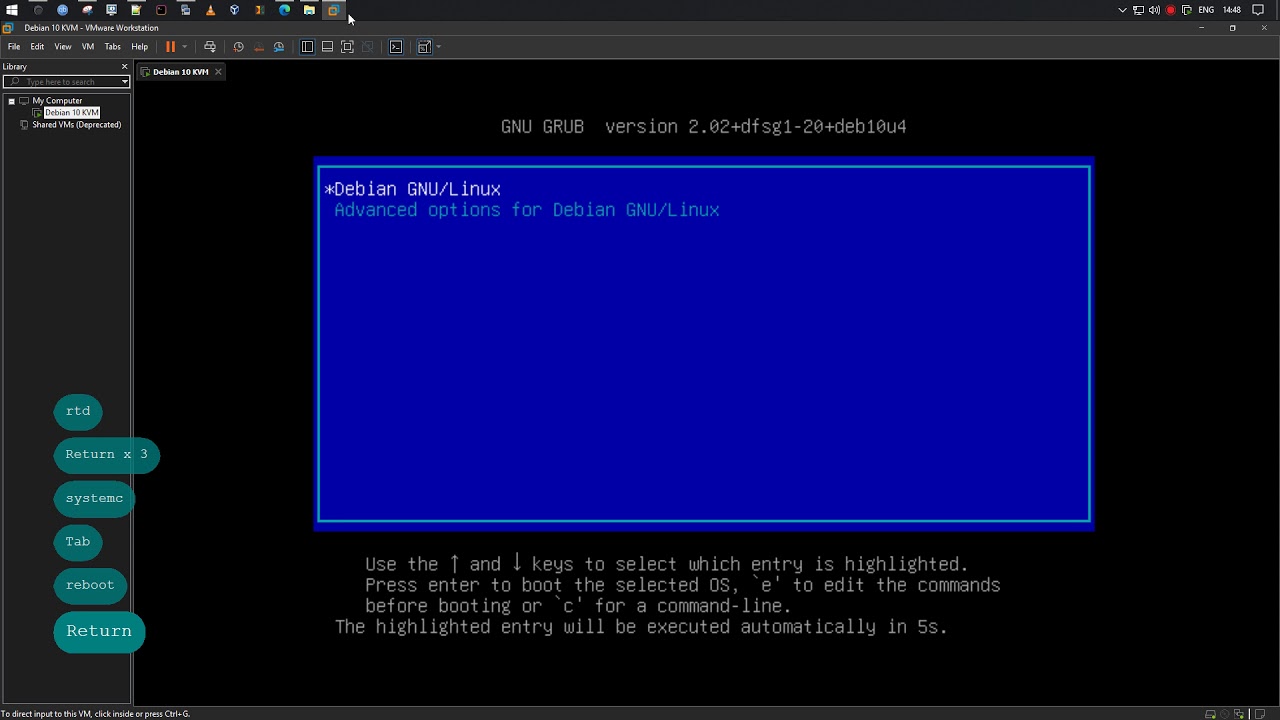
Task: Click the ENG language indicator
Action: 1206,10
